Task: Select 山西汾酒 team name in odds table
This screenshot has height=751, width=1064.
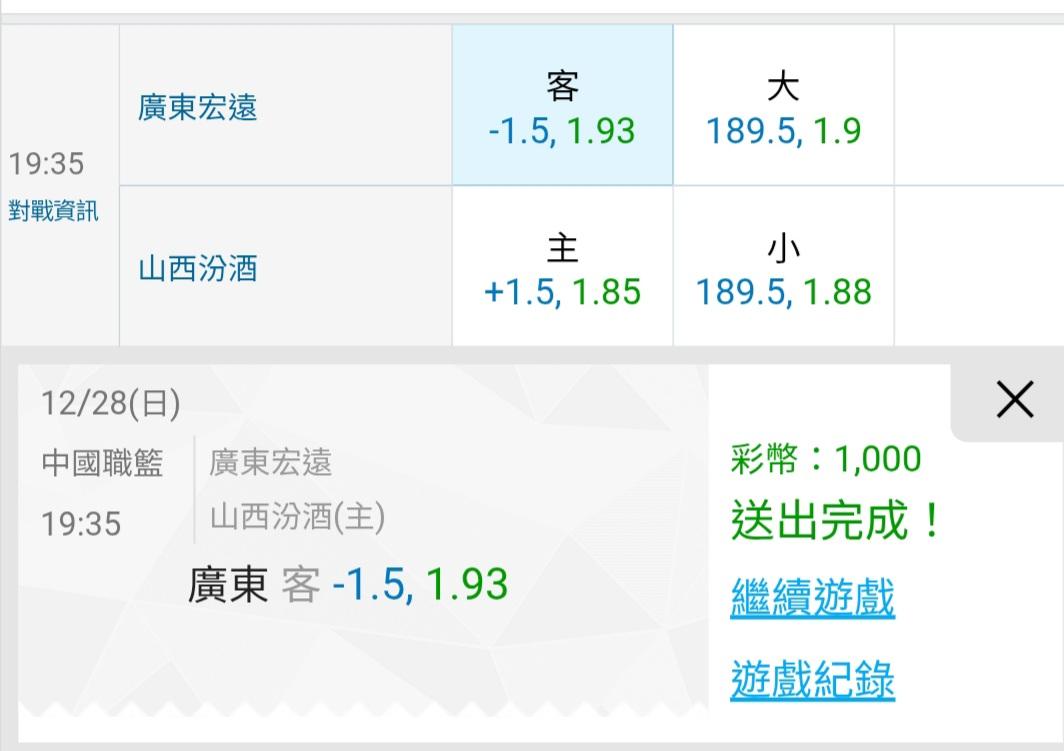Action: click(198, 269)
